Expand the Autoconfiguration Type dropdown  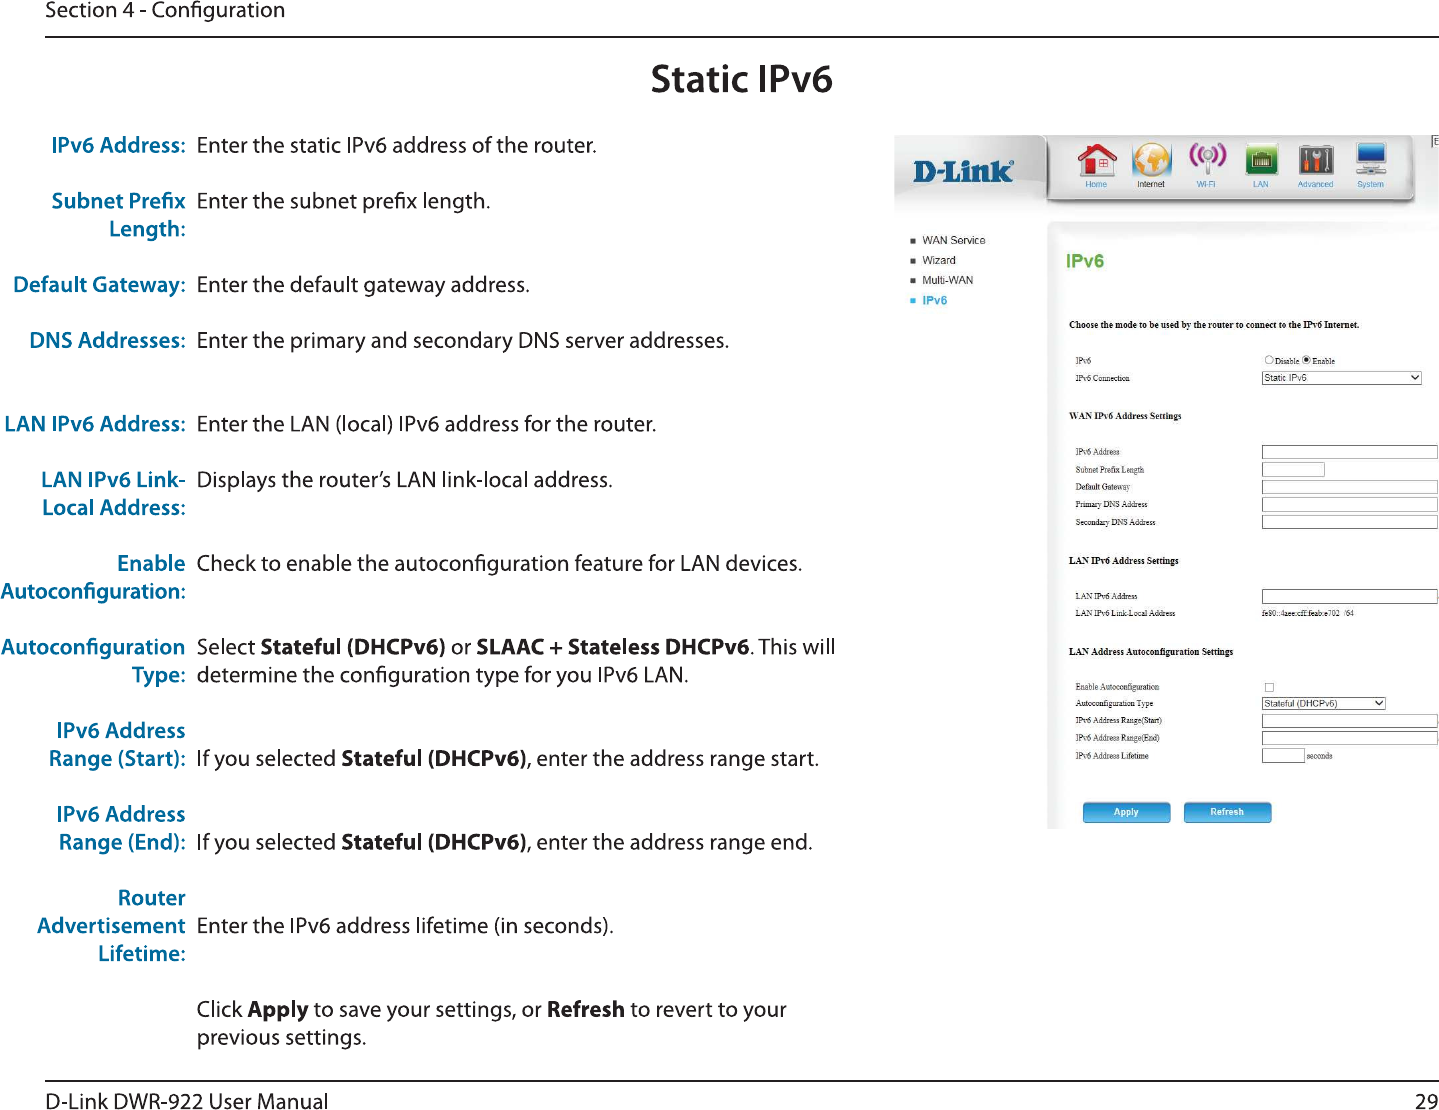click(x=1323, y=704)
